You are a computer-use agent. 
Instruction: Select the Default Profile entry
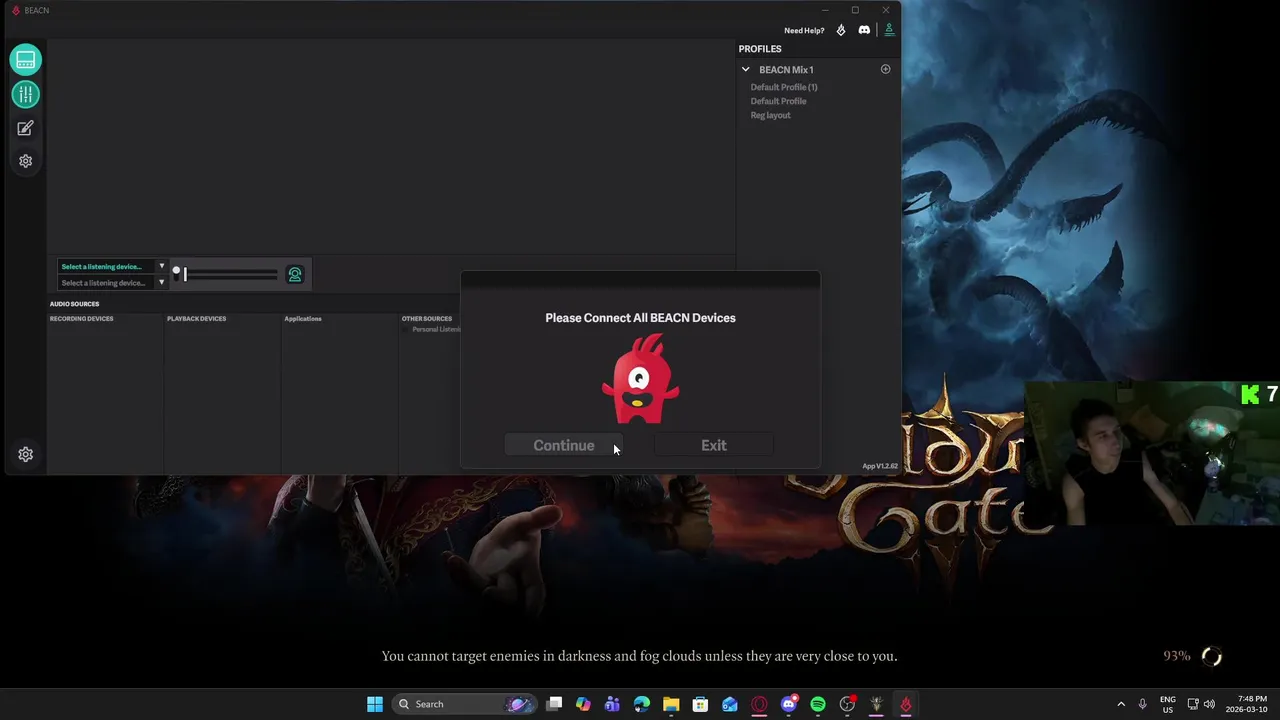pyautogui.click(x=778, y=101)
